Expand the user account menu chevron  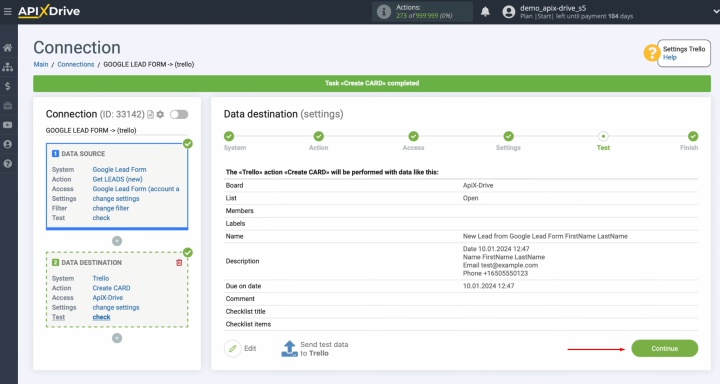click(715, 12)
